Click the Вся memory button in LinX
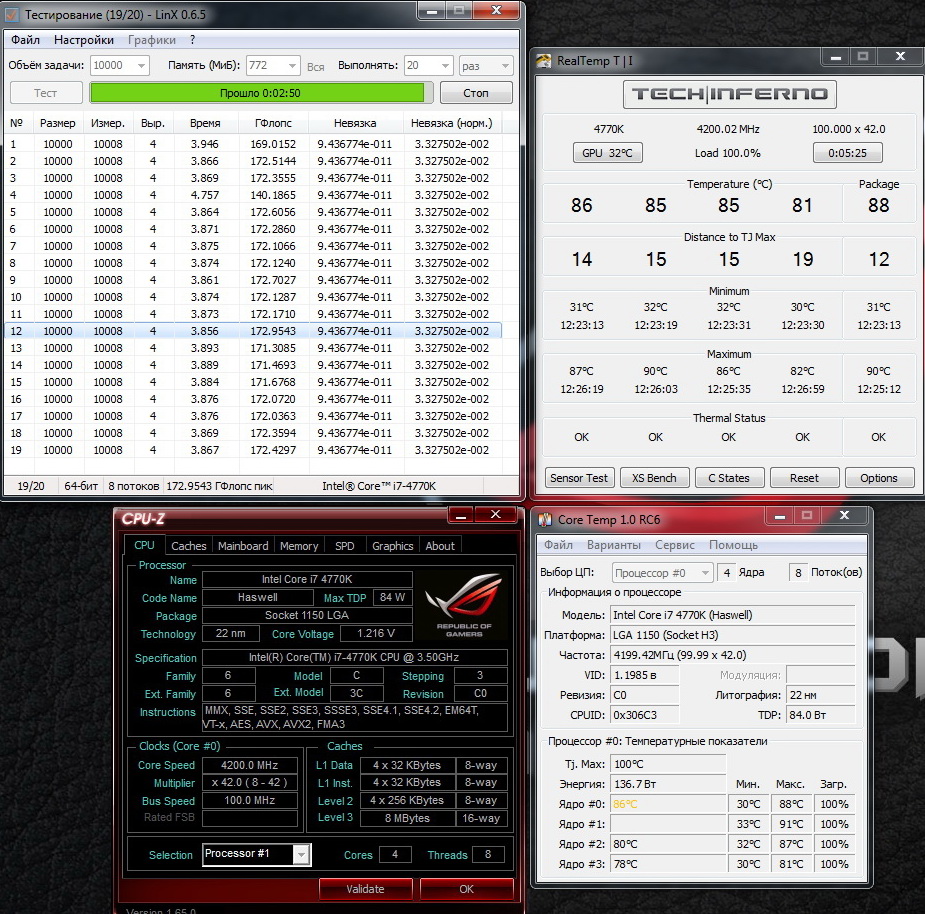Viewport: 925px width, 914px height. pyautogui.click(x=316, y=66)
